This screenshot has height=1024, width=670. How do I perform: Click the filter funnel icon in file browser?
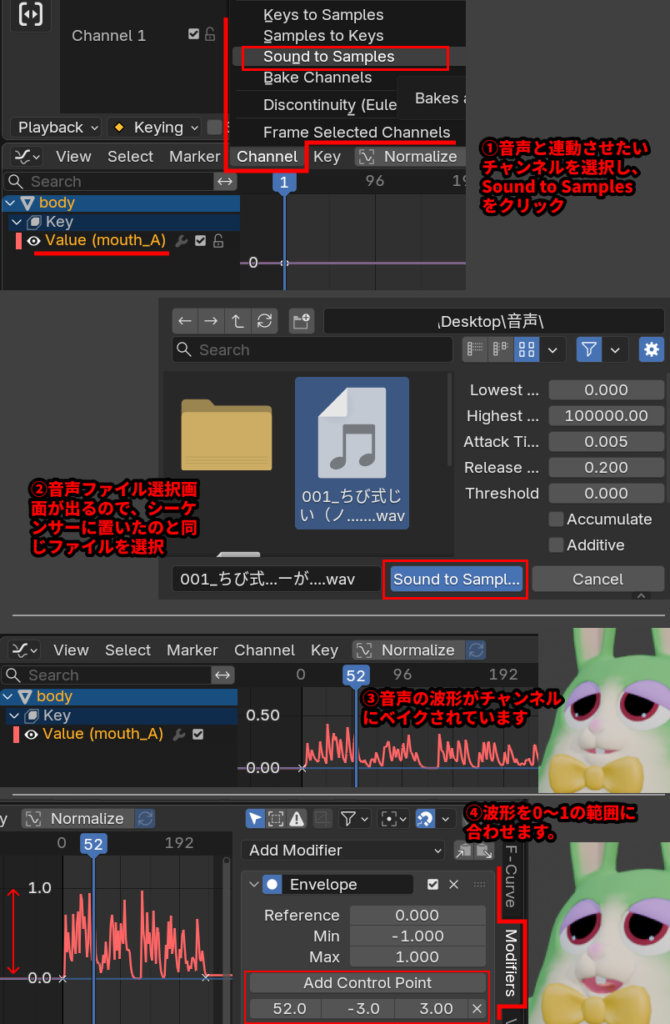(589, 349)
